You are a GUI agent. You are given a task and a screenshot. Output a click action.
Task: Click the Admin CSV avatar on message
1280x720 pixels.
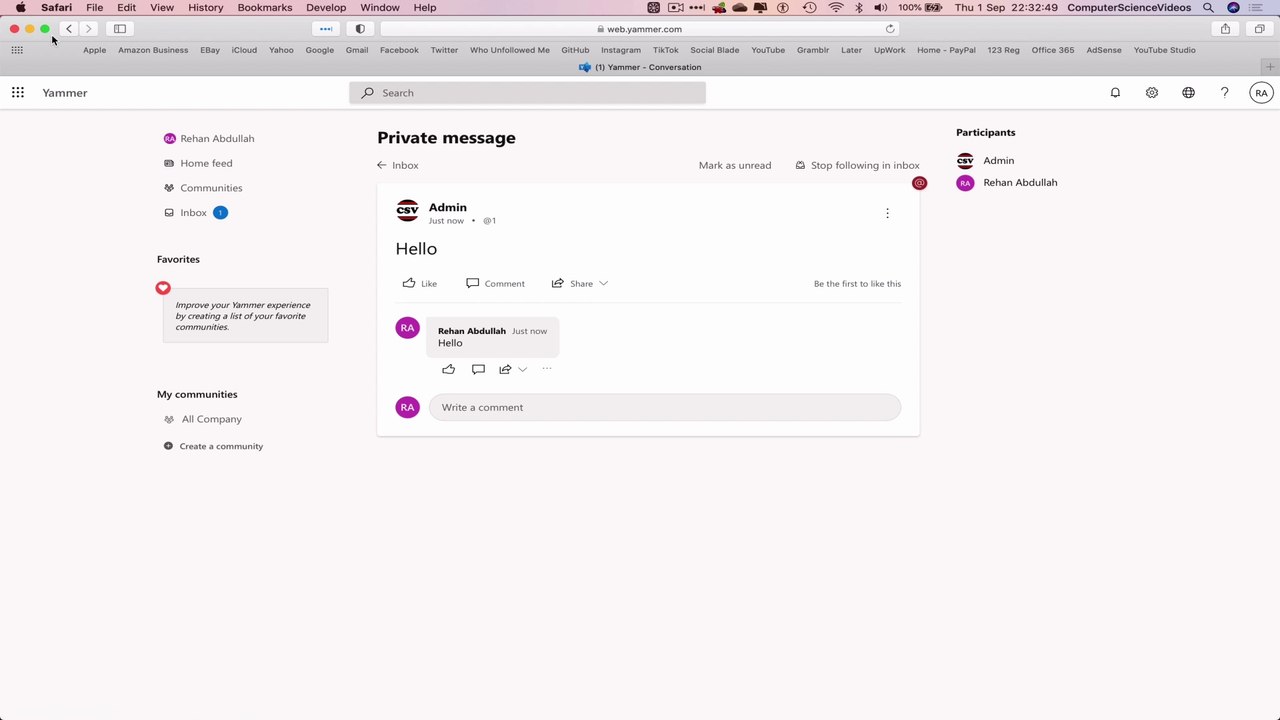coord(407,211)
